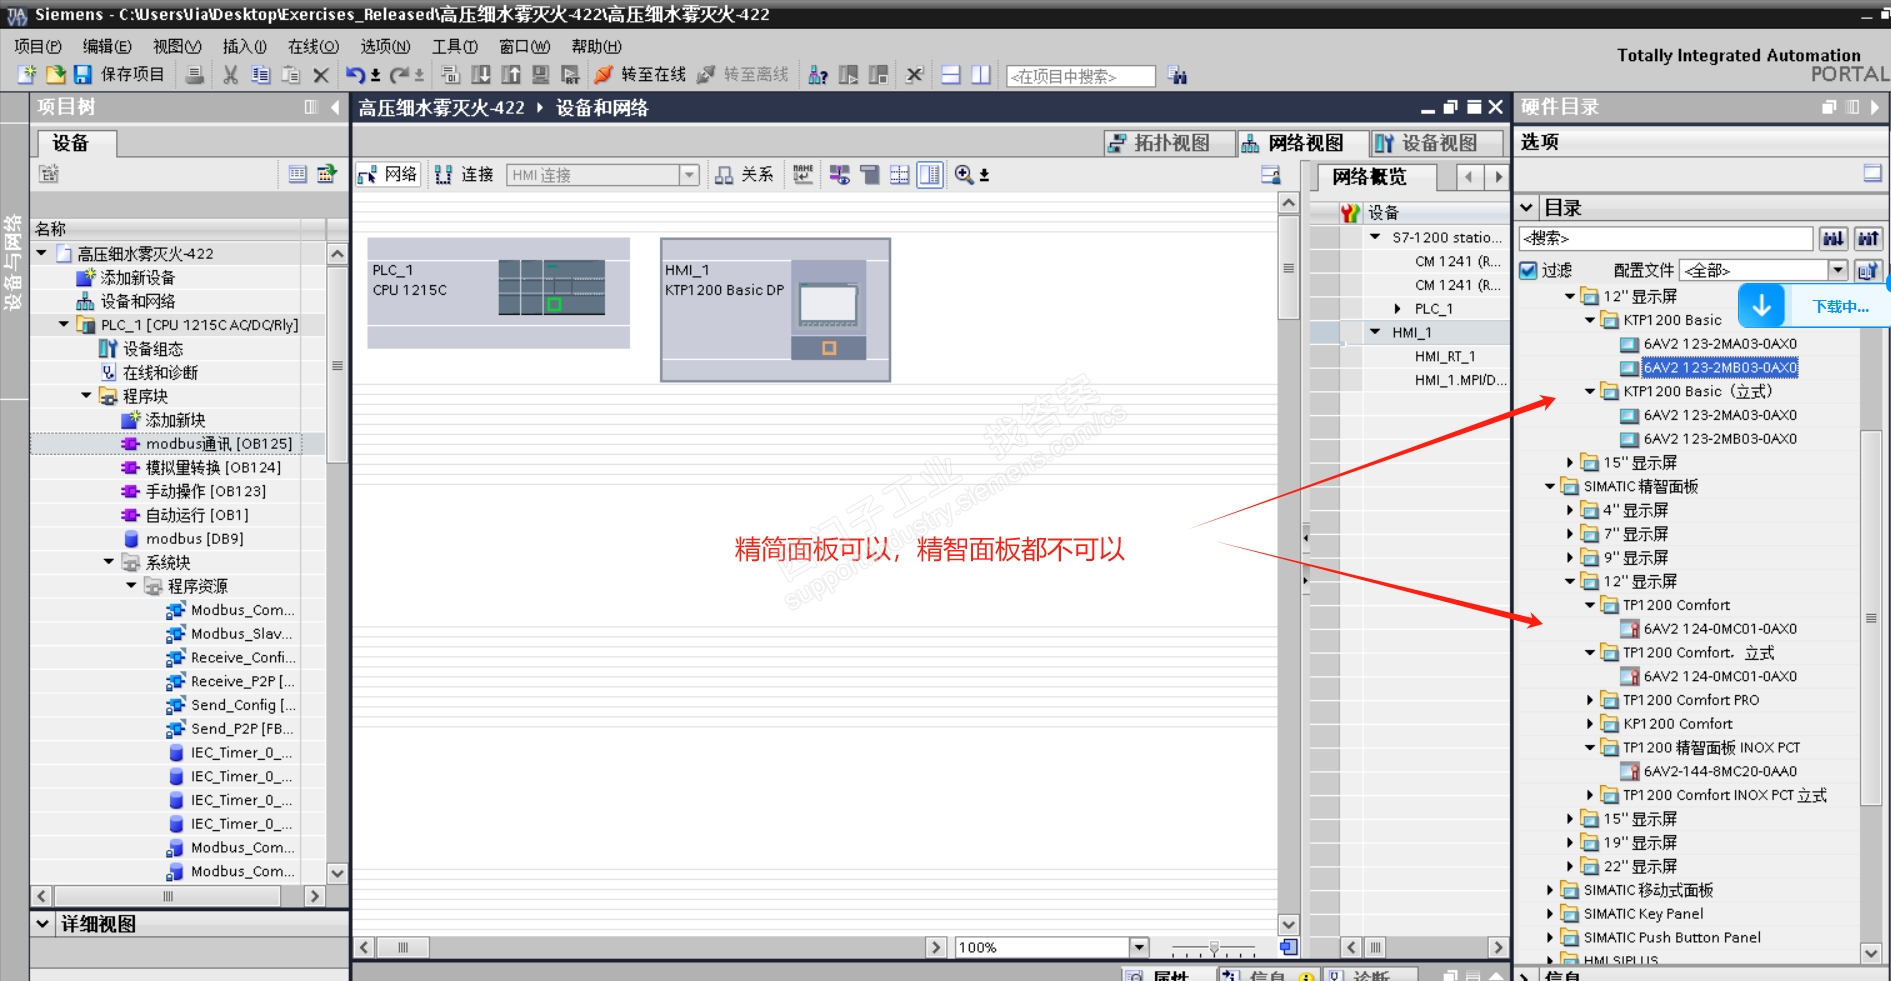Click the upload from device icon

(511, 75)
